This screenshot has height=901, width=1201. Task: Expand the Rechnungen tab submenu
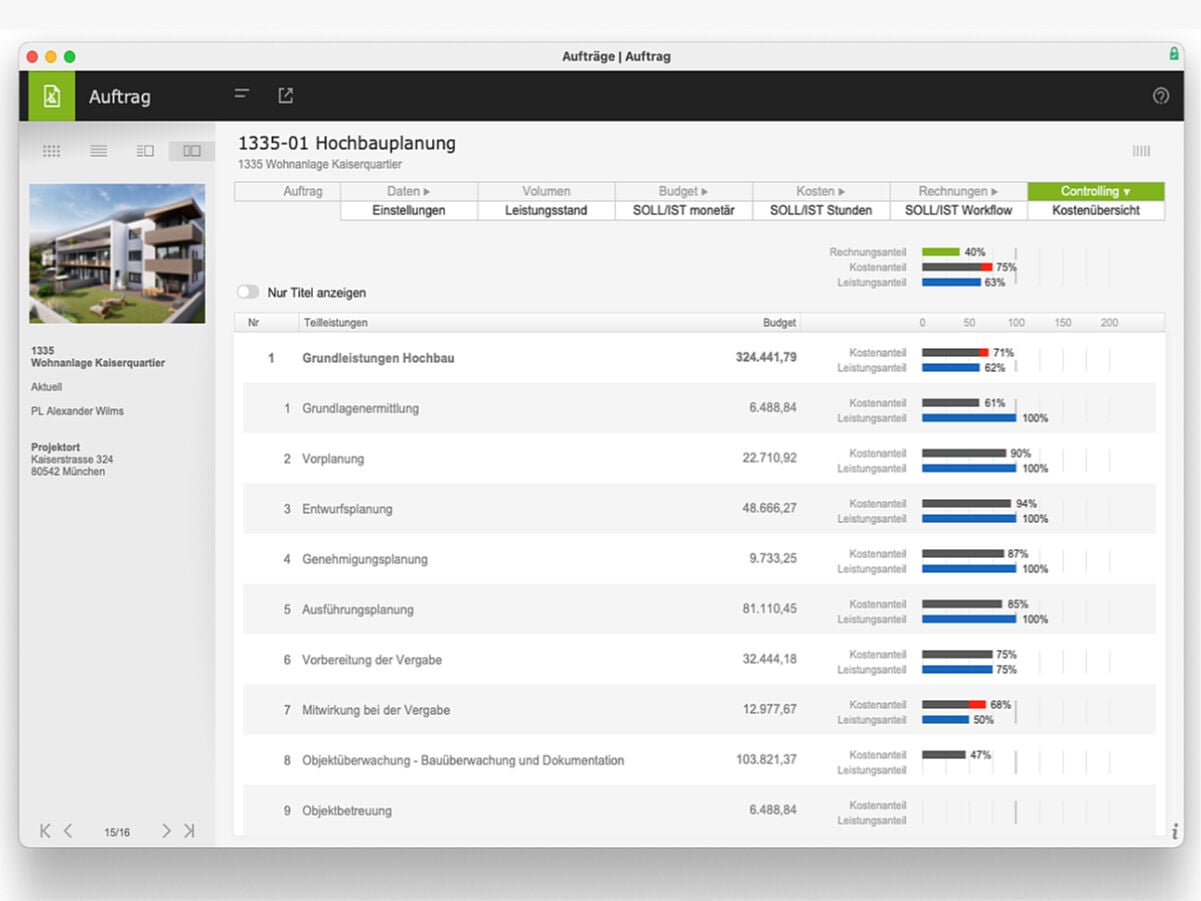pyautogui.click(x=958, y=191)
